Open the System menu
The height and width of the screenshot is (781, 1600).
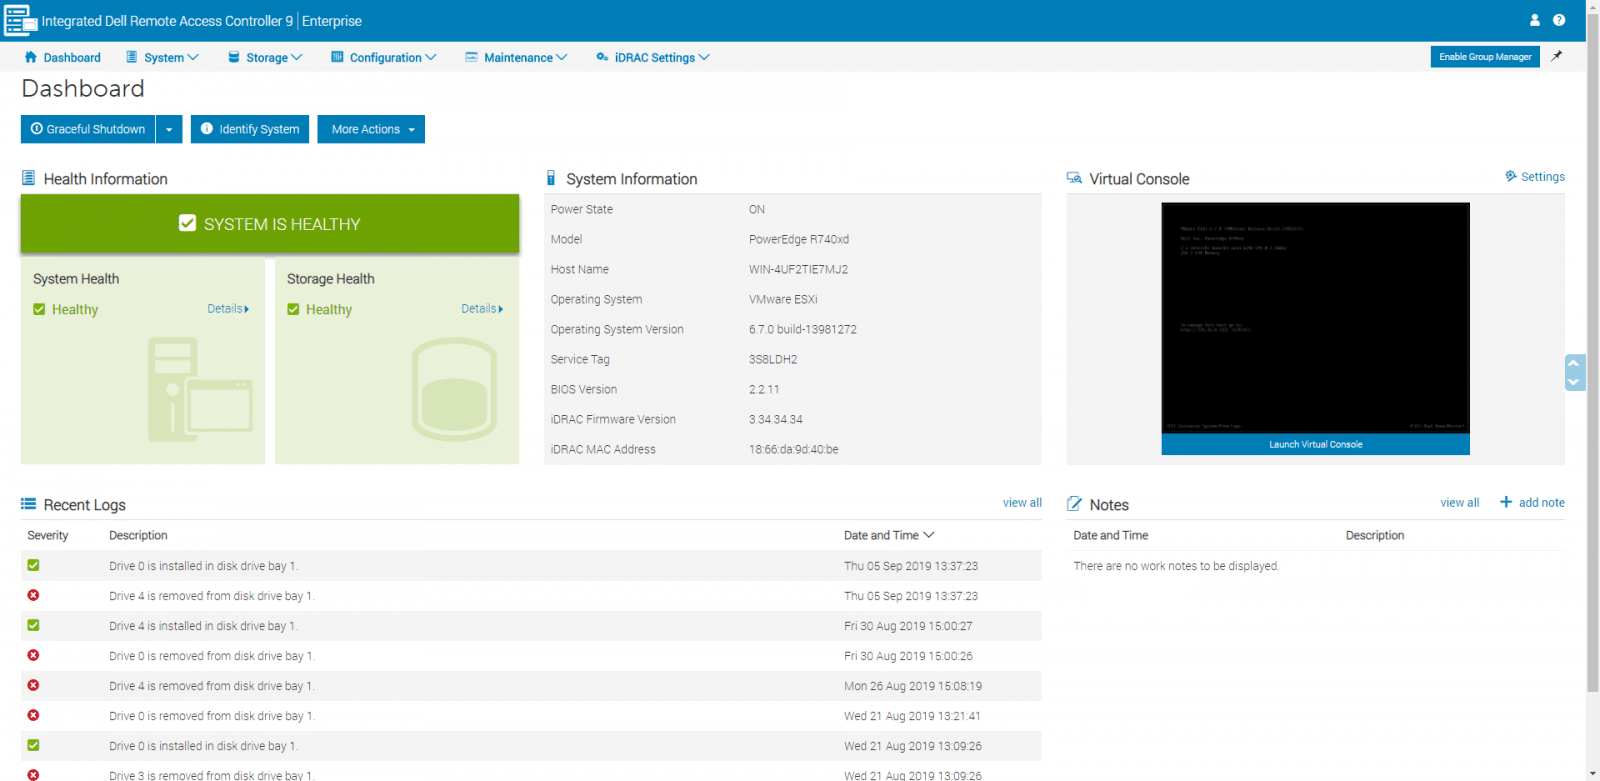point(162,57)
